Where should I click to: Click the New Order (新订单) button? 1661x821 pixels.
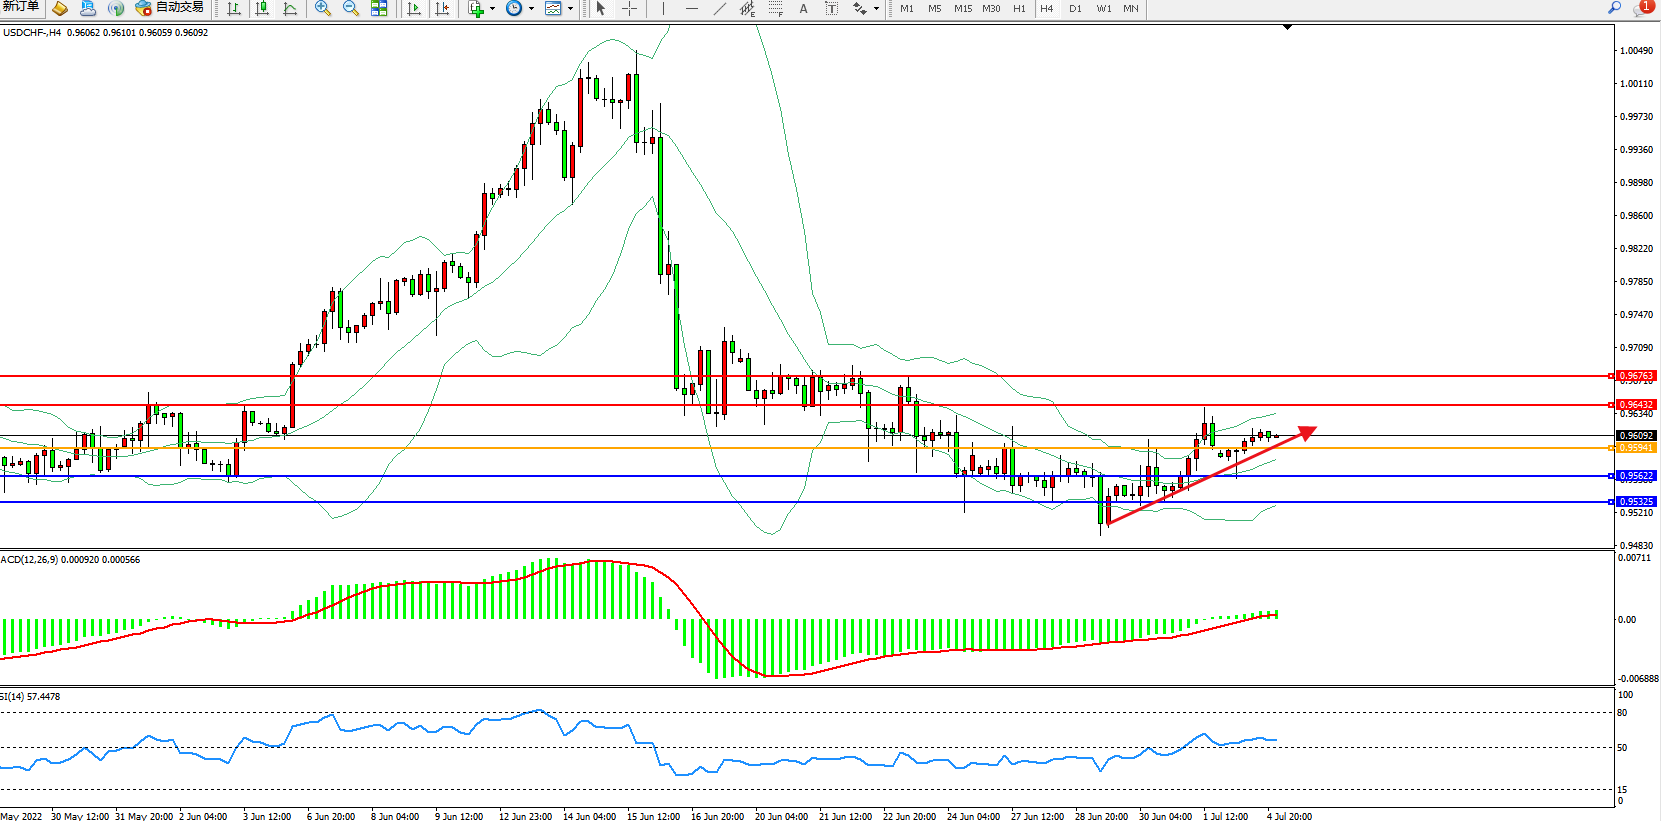pyautogui.click(x=20, y=7)
